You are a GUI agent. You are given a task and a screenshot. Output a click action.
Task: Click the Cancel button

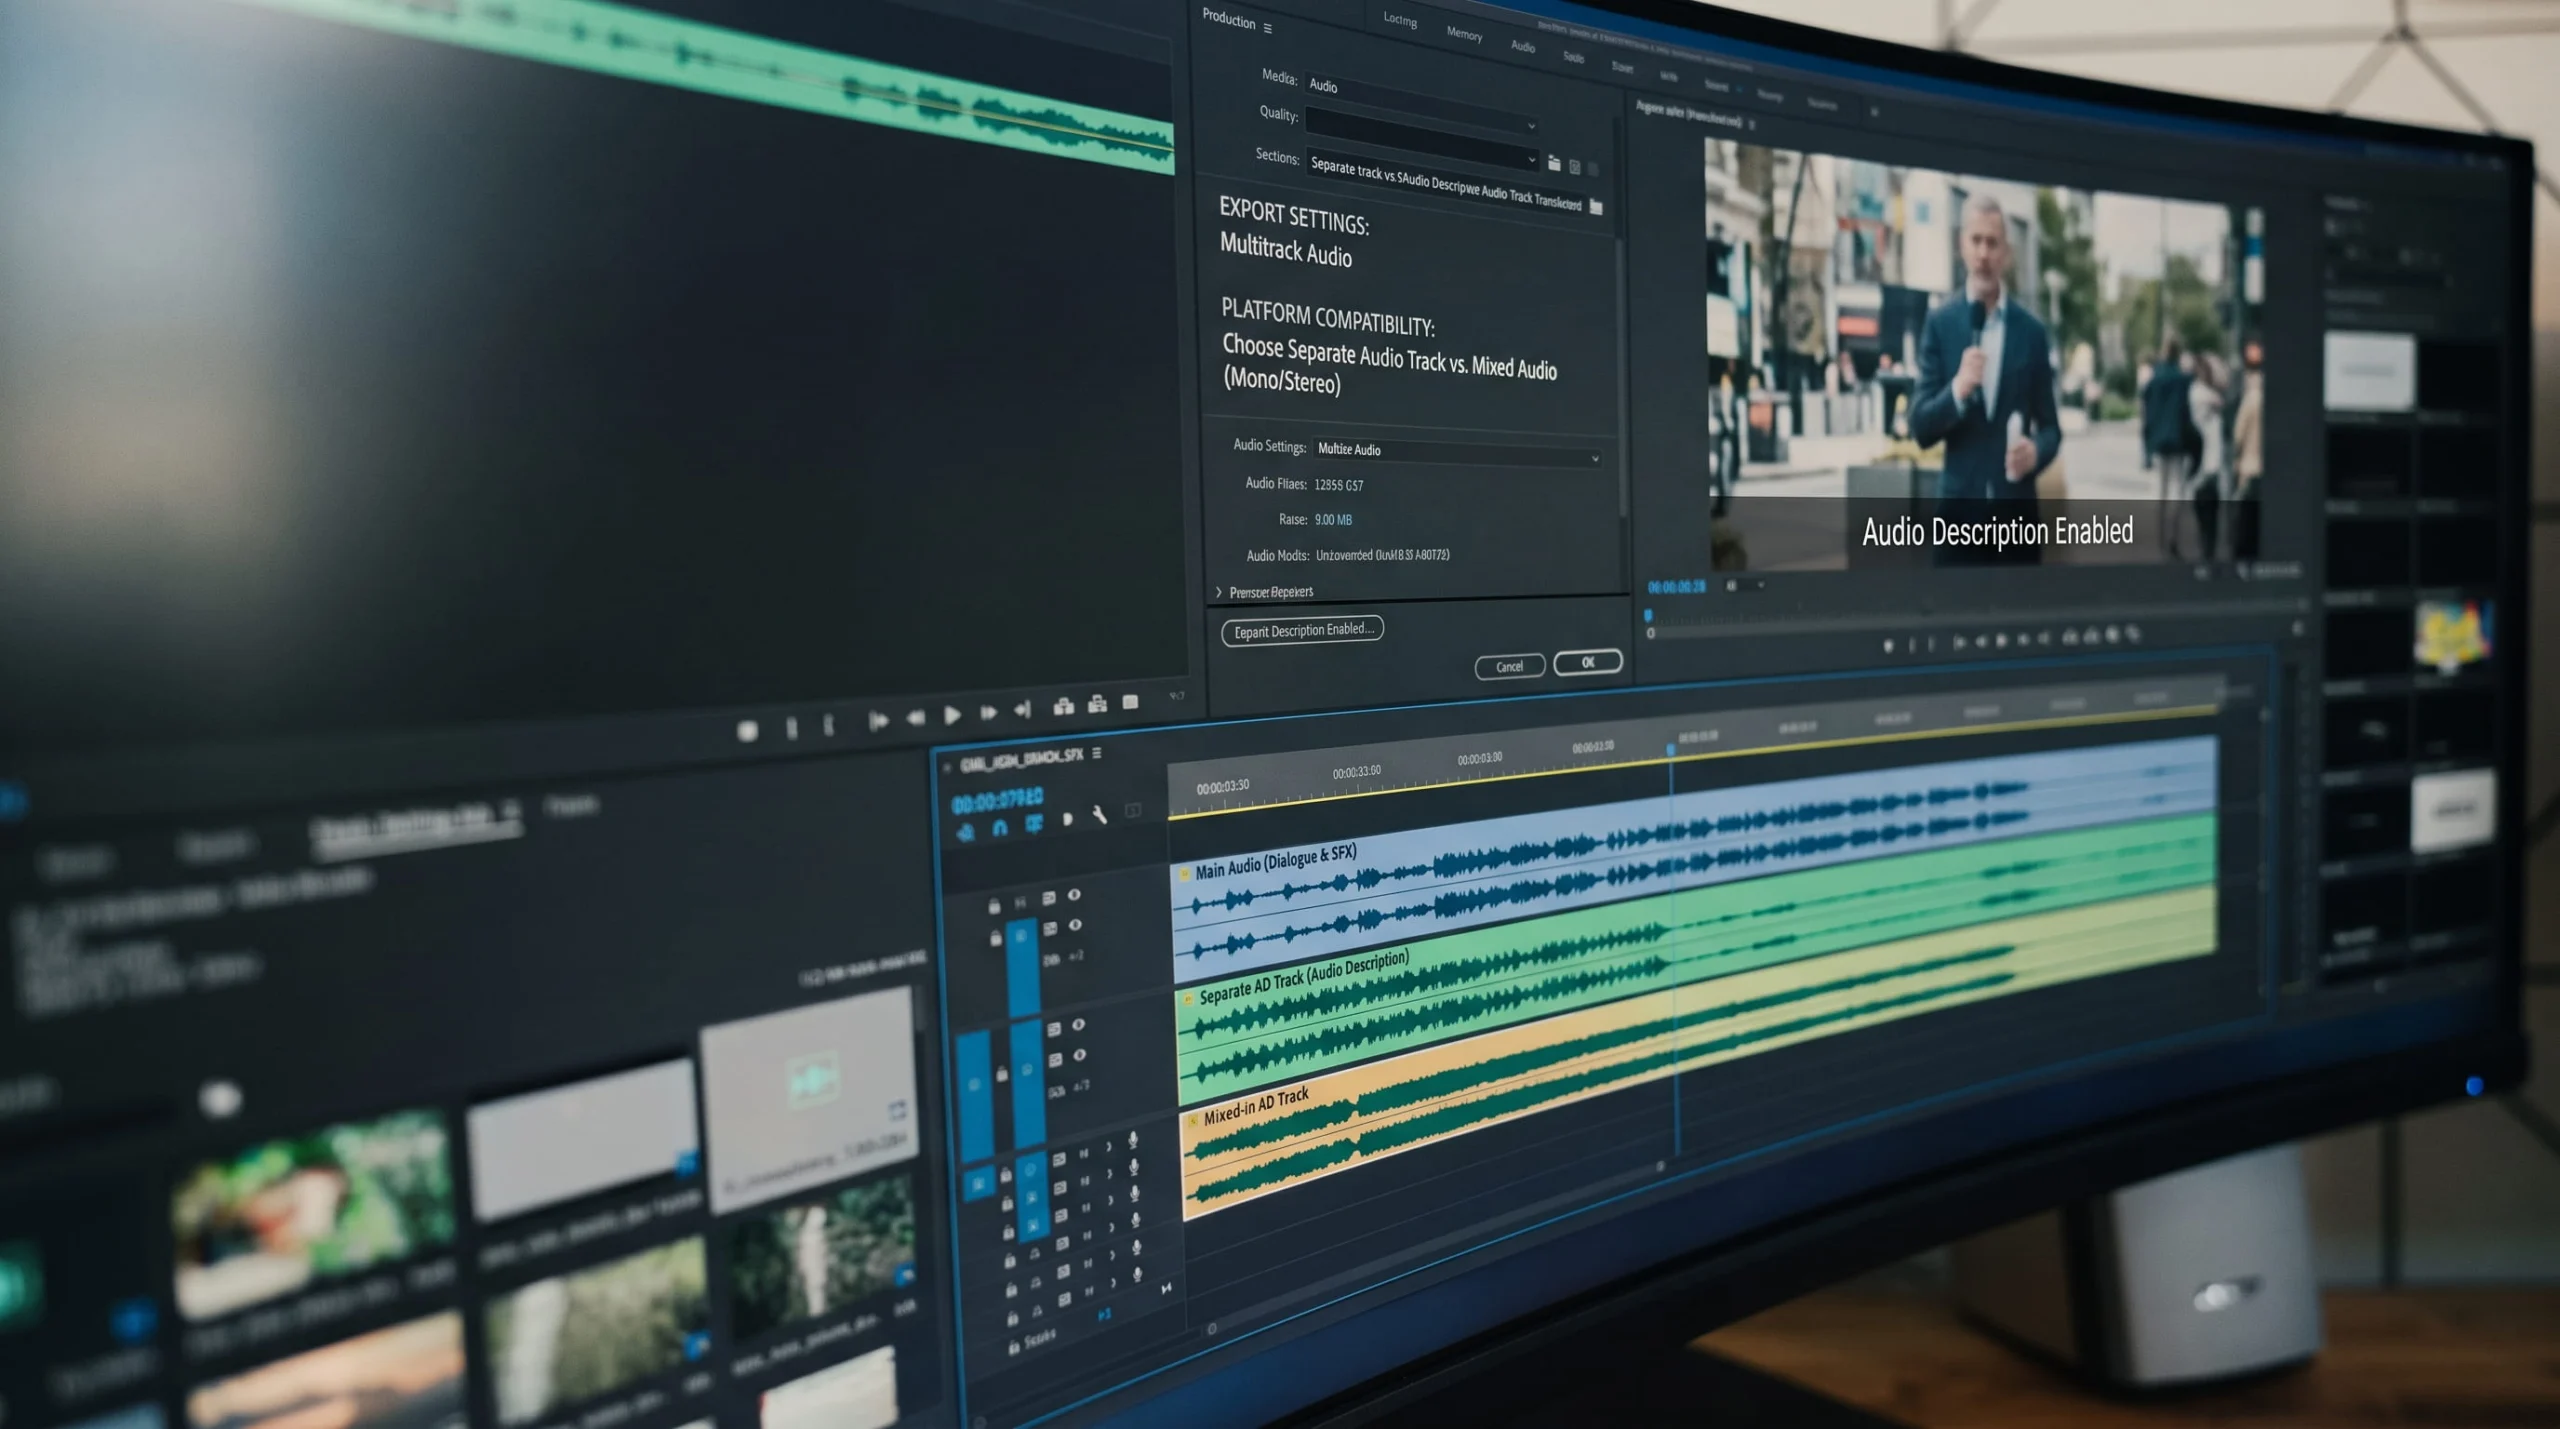tap(1509, 667)
